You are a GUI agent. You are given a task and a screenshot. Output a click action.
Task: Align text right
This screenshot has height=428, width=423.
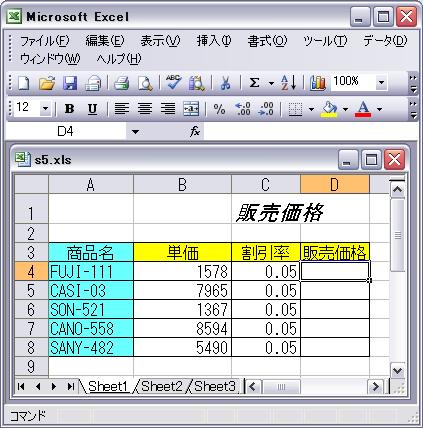[x=168, y=109]
